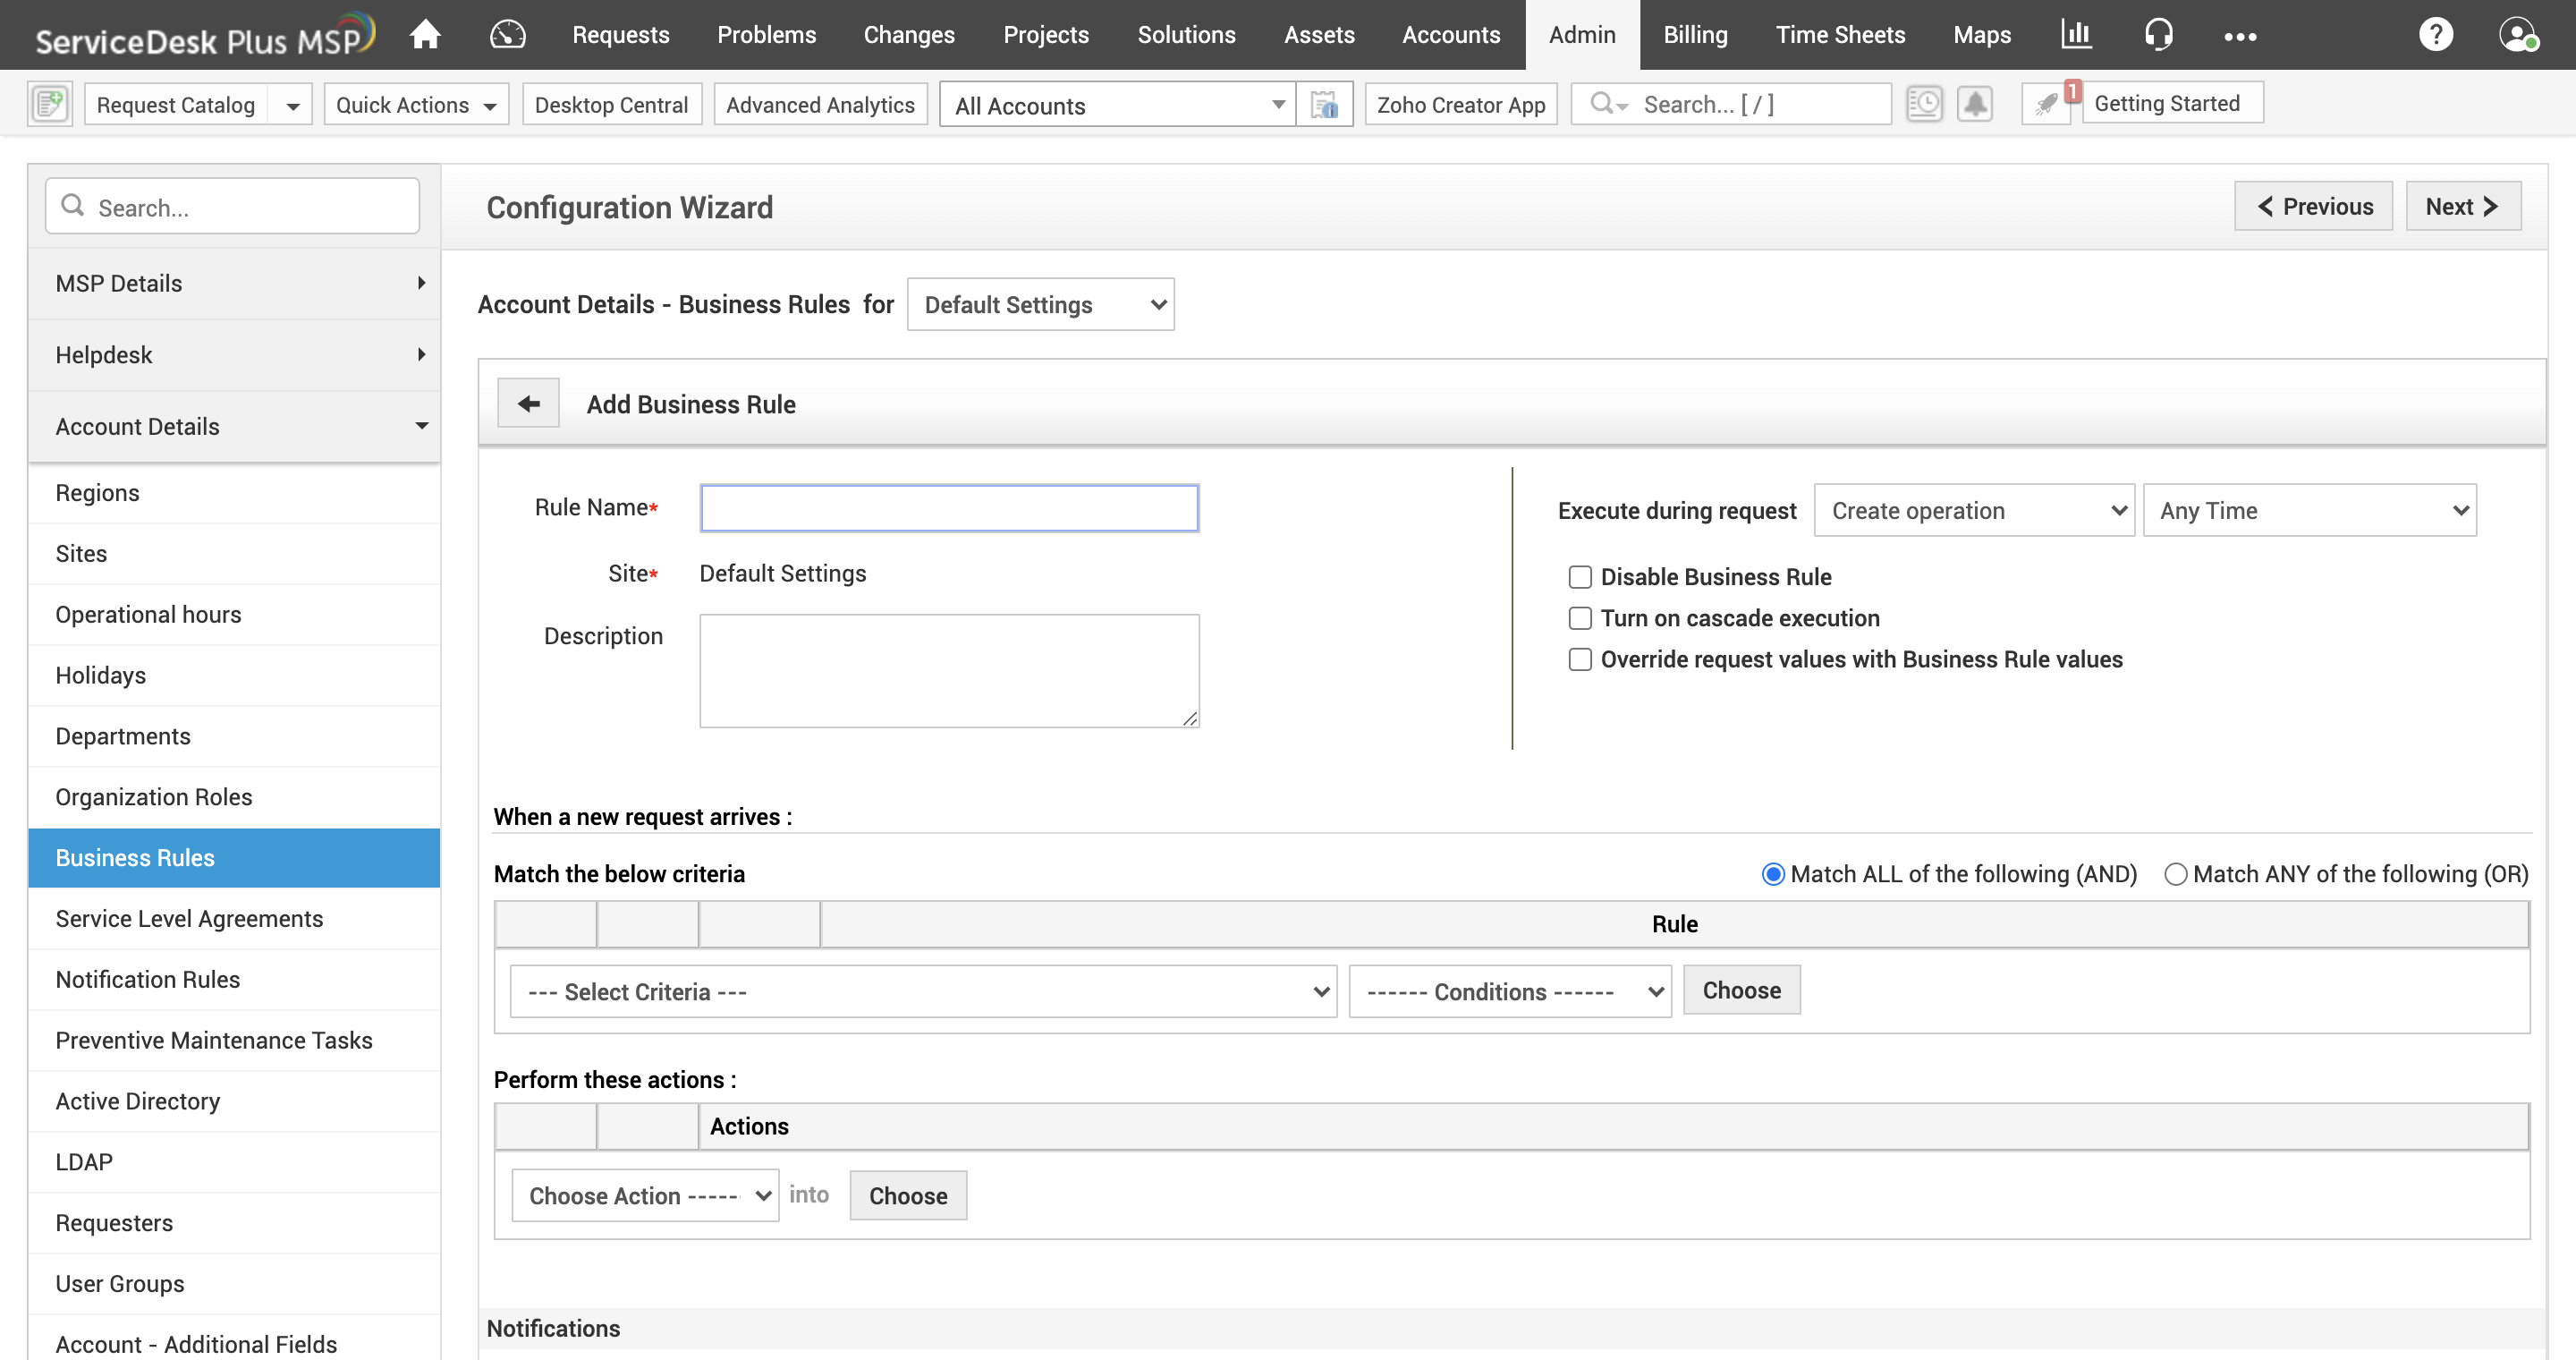Check Turn on cascade execution

tap(1580, 618)
